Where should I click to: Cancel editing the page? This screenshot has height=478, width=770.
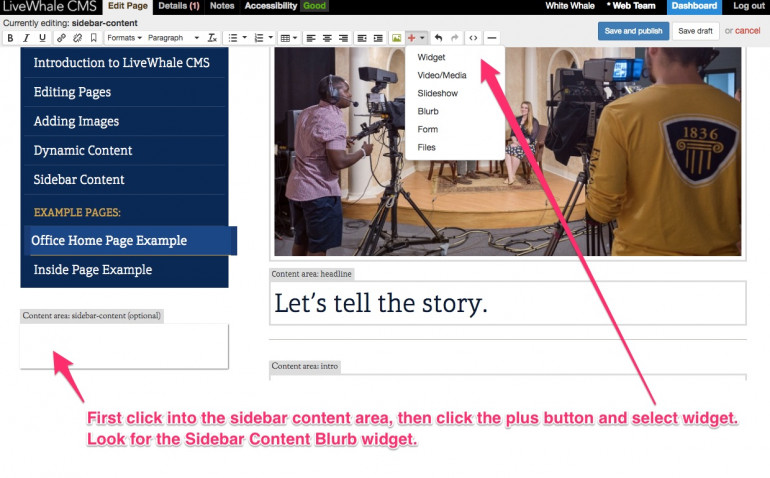click(747, 31)
